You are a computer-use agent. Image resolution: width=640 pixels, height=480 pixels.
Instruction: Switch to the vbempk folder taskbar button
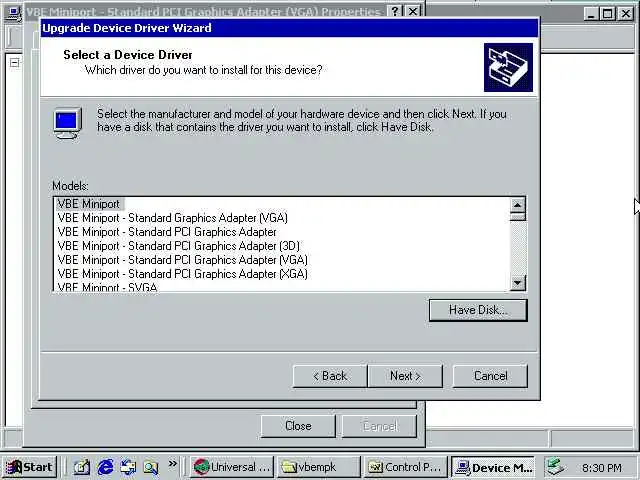tap(319, 467)
